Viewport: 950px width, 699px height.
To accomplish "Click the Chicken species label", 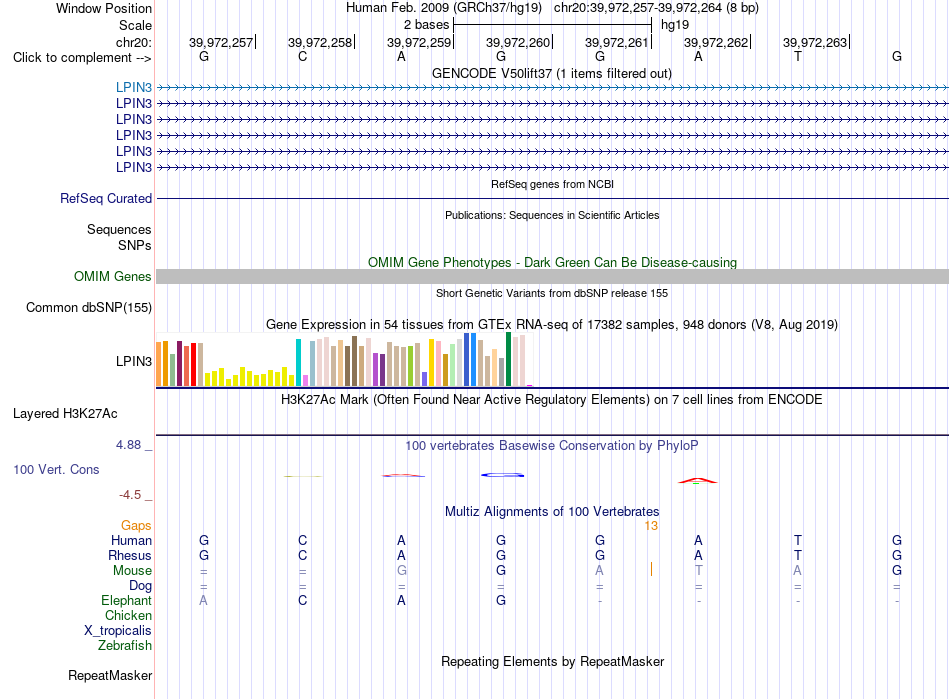I will [128, 615].
